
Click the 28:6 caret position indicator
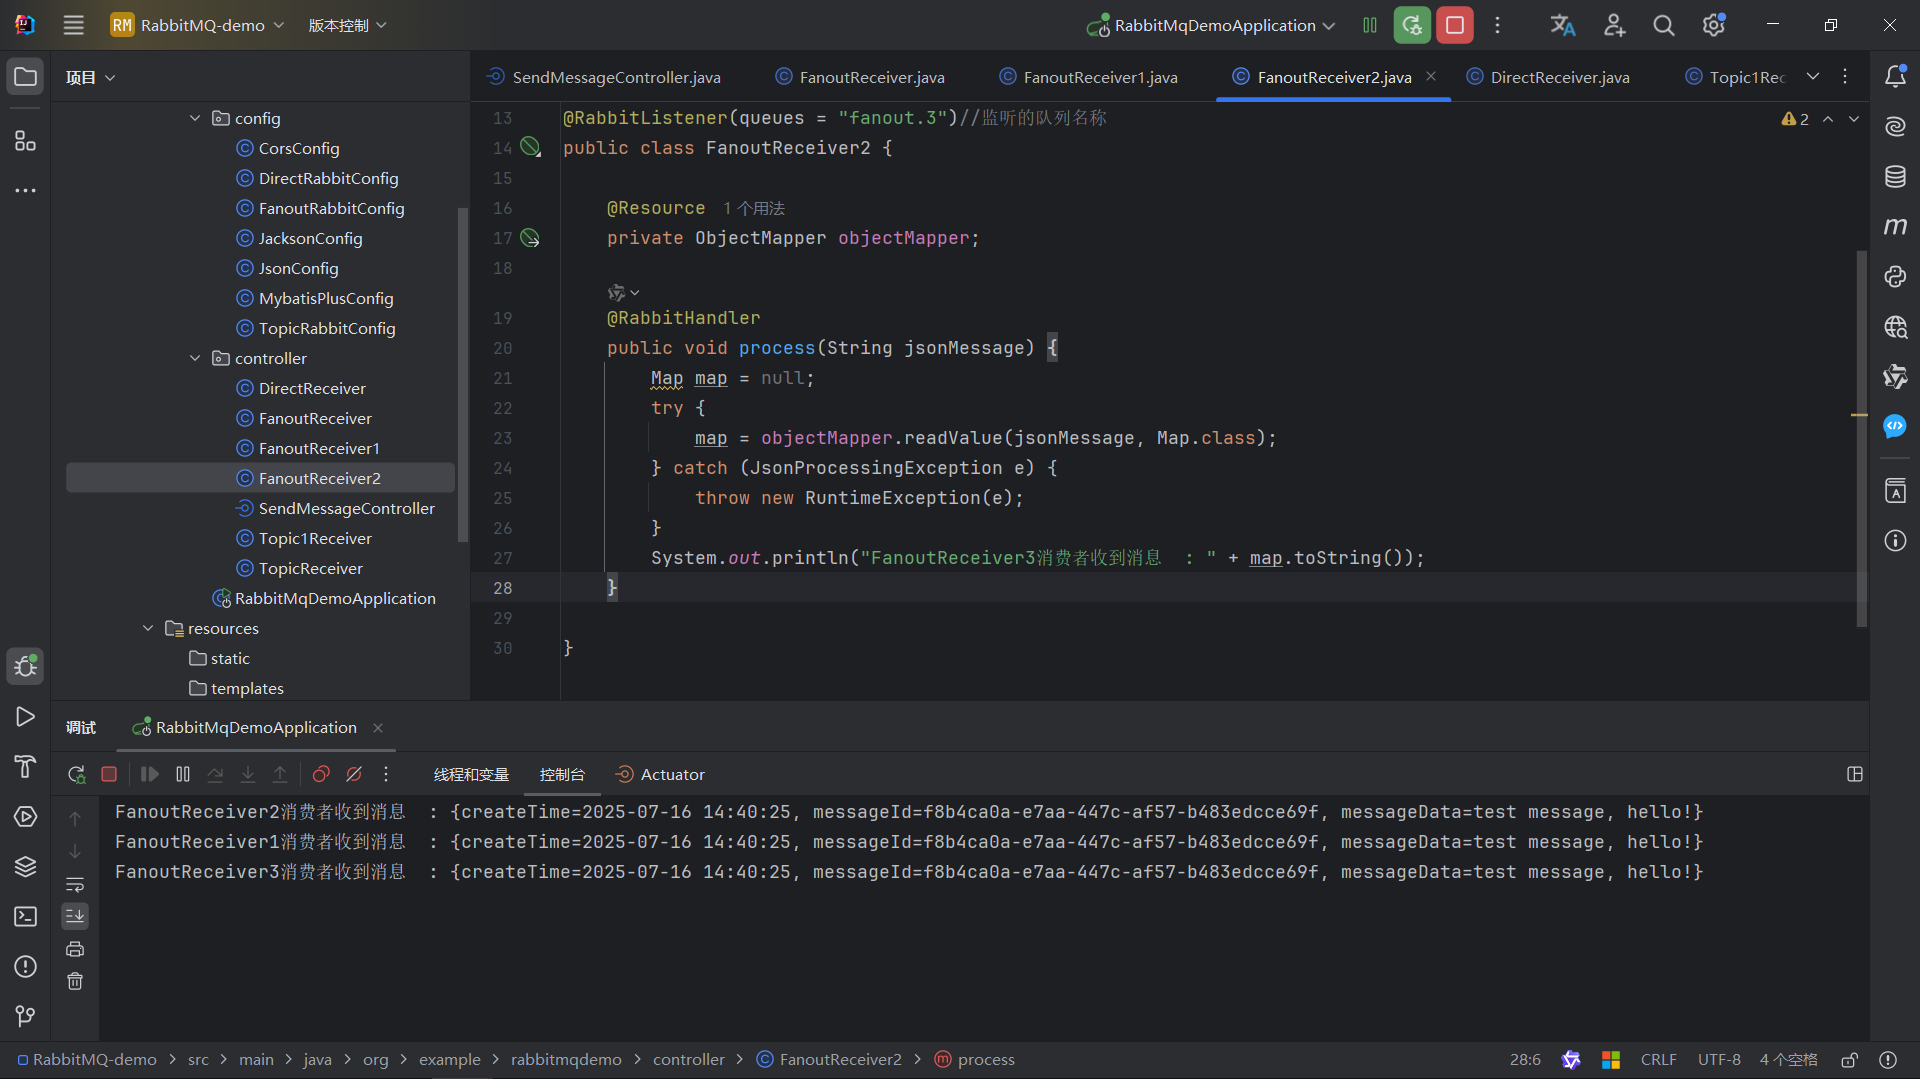point(1525,1059)
